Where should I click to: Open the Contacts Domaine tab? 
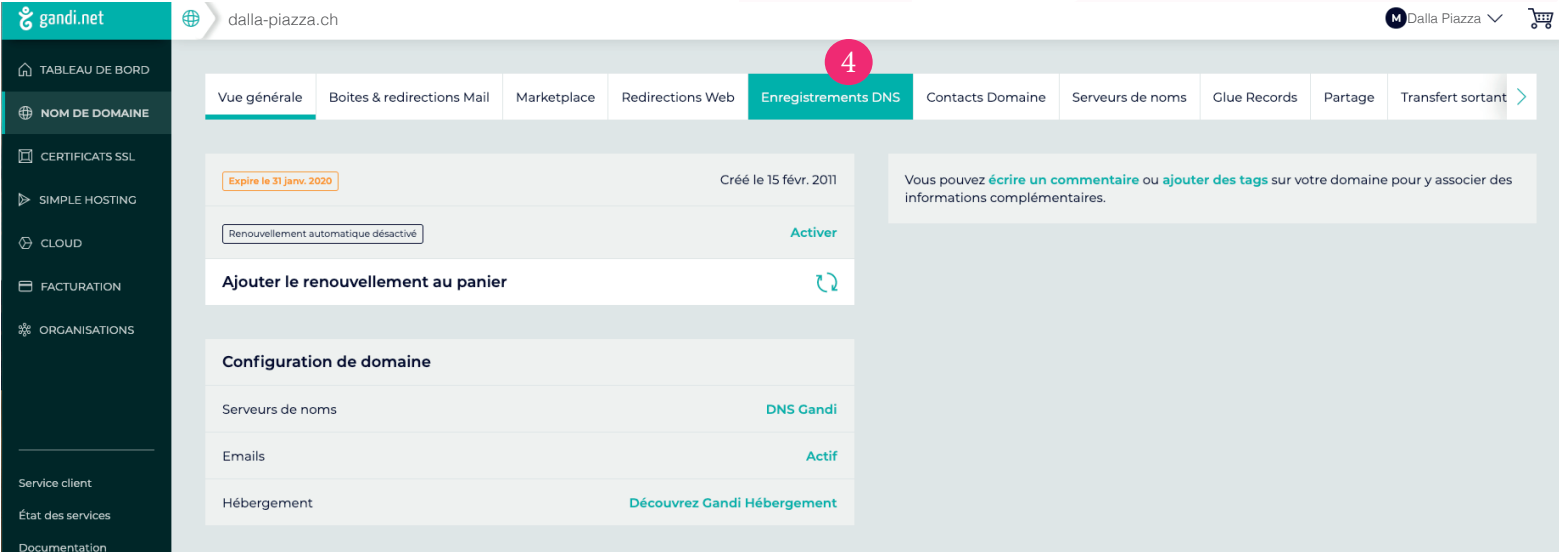[986, 97]
